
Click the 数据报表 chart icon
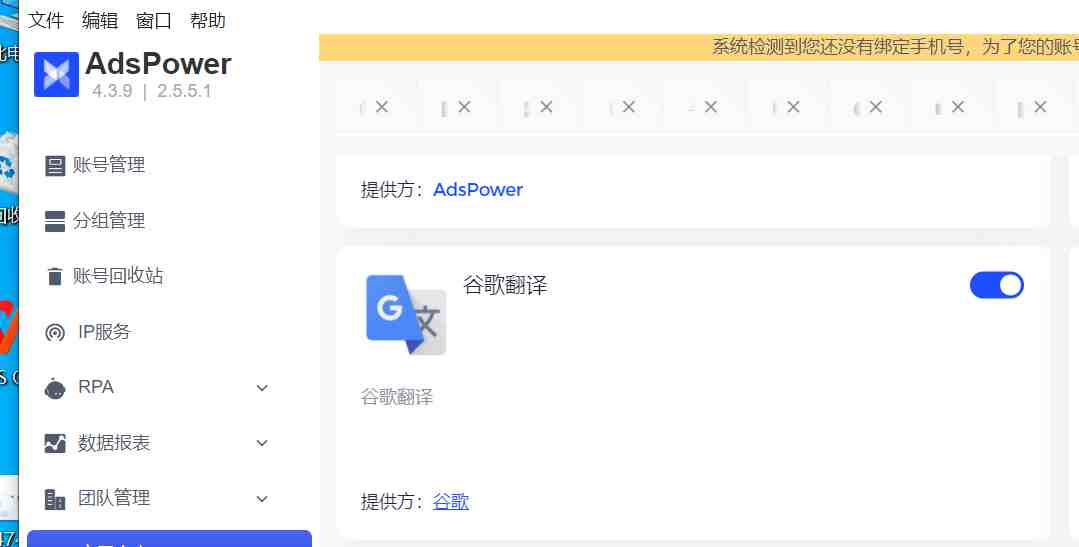coord(55,443)
